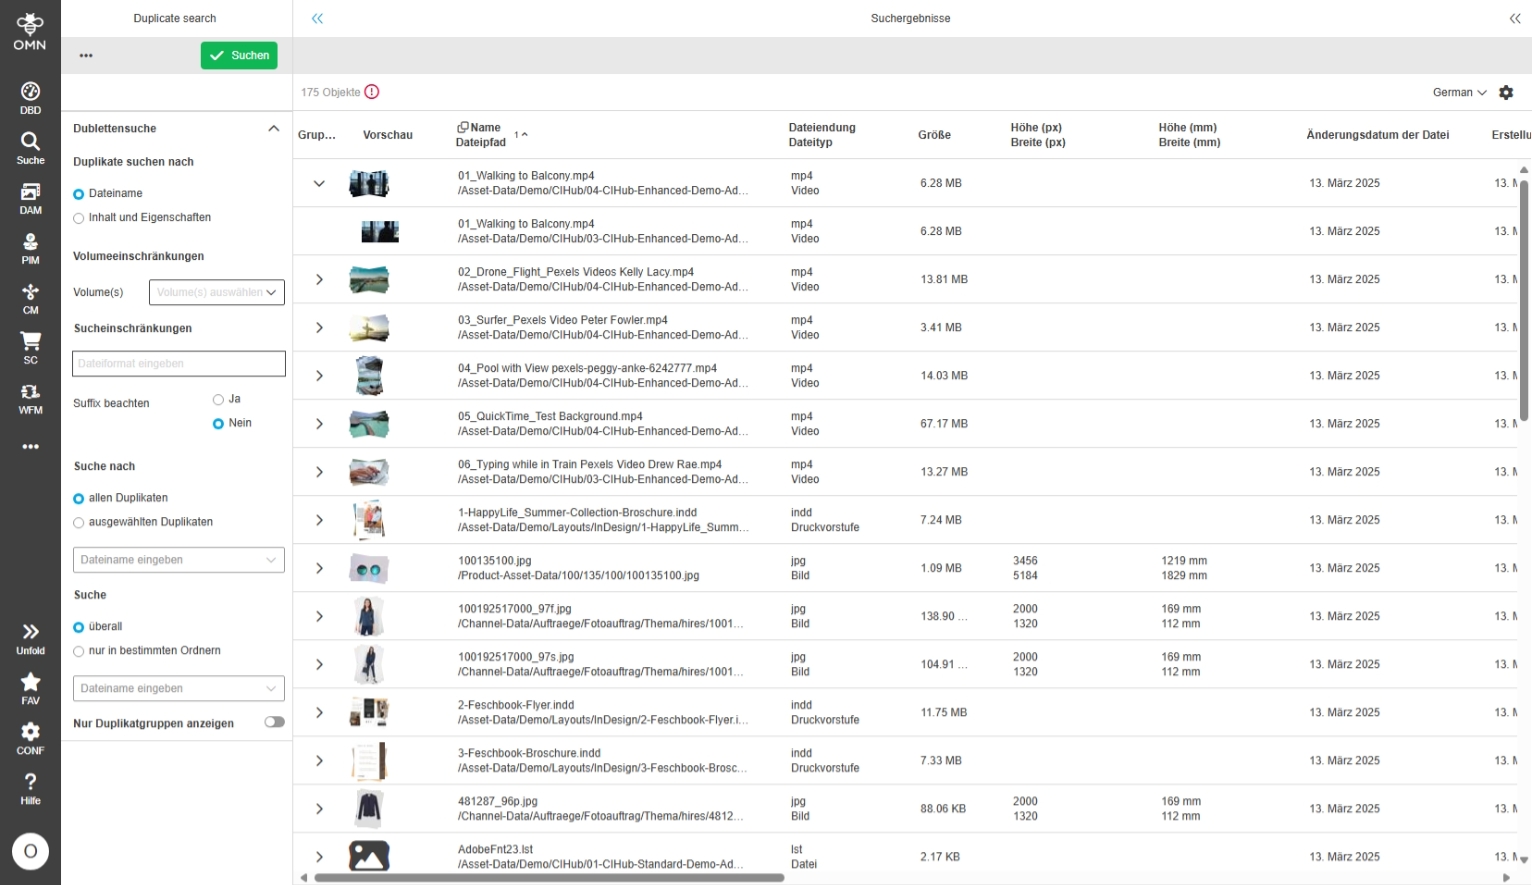Select the 'Inhalt und Eigenschaften' radio option

click(79, 218)
